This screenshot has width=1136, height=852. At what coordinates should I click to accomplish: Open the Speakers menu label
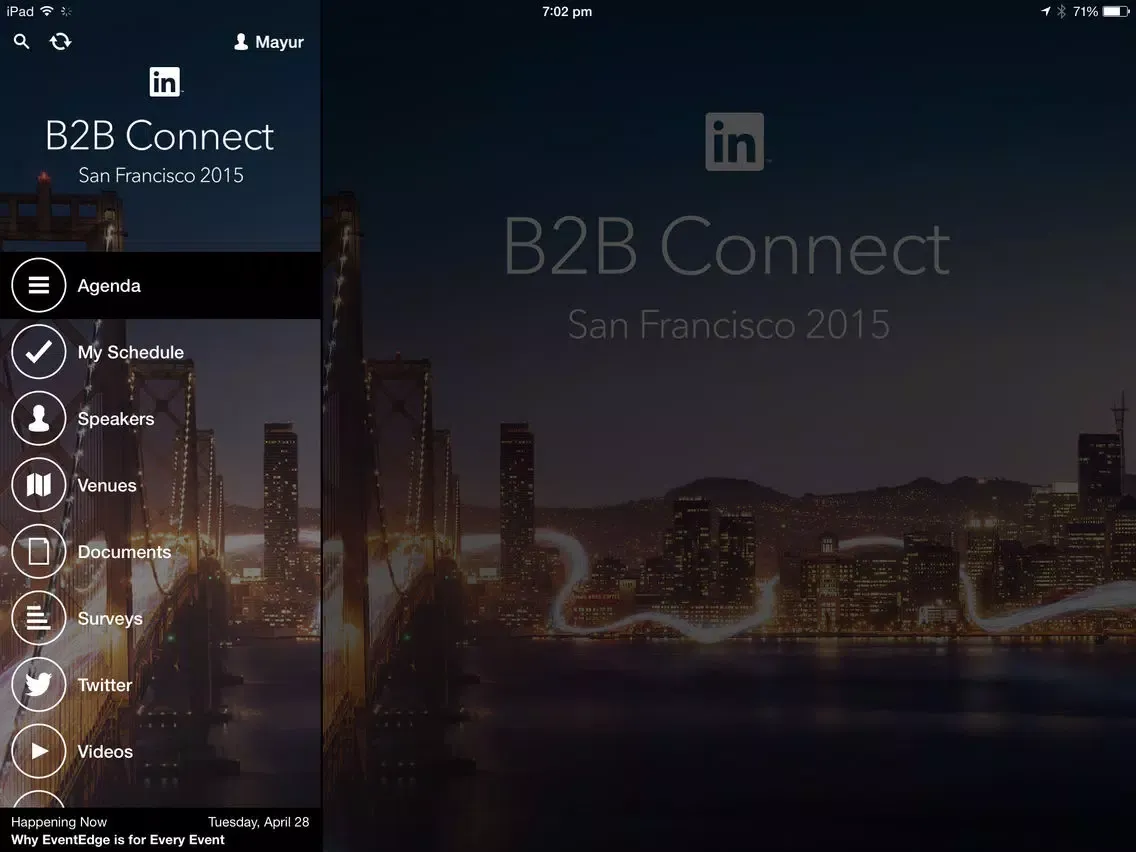116,419
